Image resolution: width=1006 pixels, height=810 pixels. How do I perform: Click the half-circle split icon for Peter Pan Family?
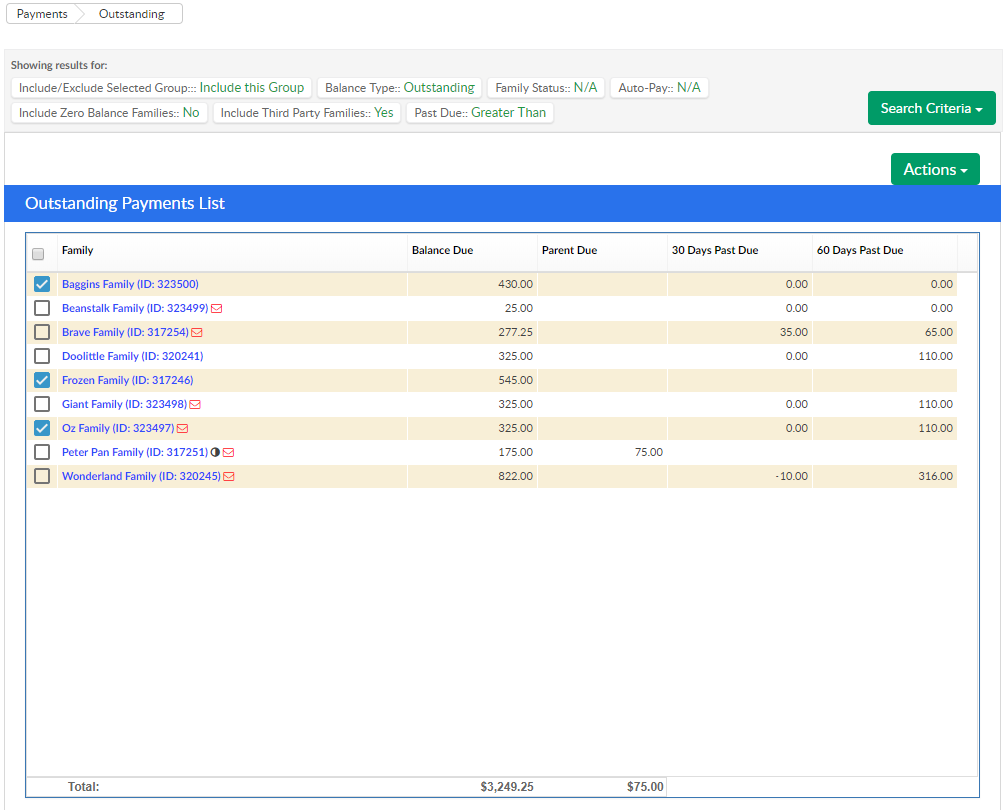pyautogui.click(x=215, y=452)
